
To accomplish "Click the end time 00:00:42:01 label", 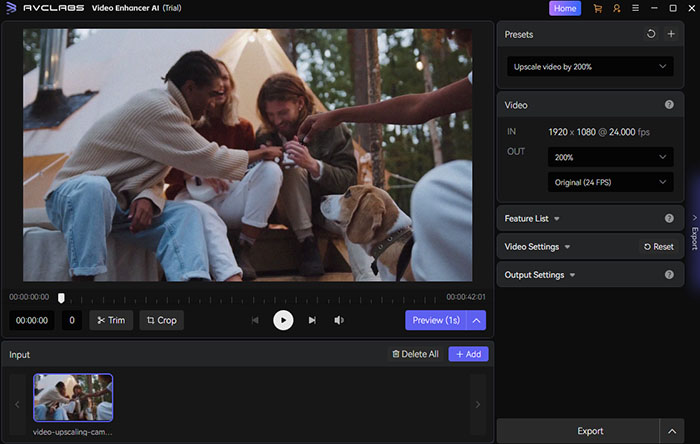I will point(466,297).
